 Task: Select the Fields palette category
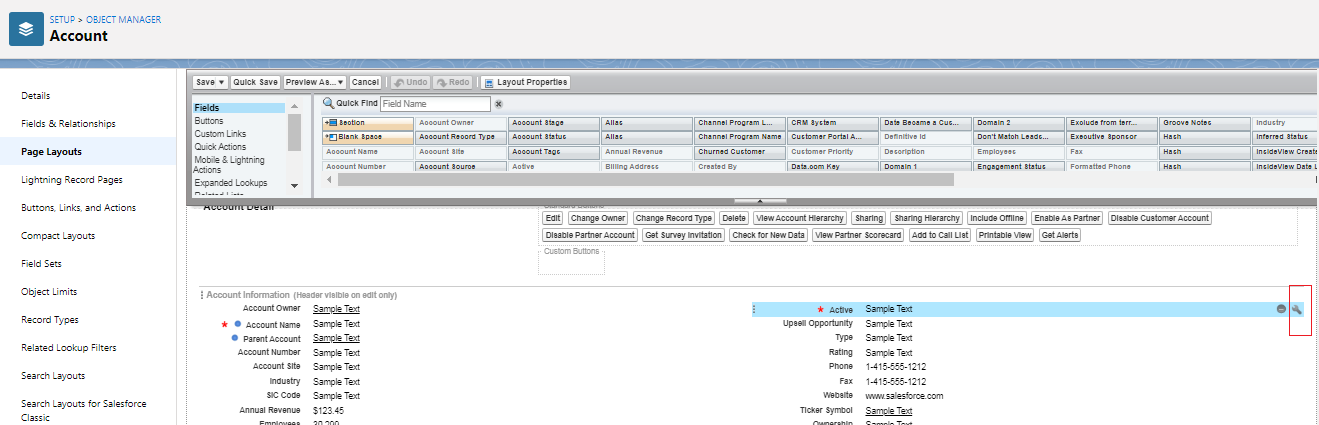239,107
